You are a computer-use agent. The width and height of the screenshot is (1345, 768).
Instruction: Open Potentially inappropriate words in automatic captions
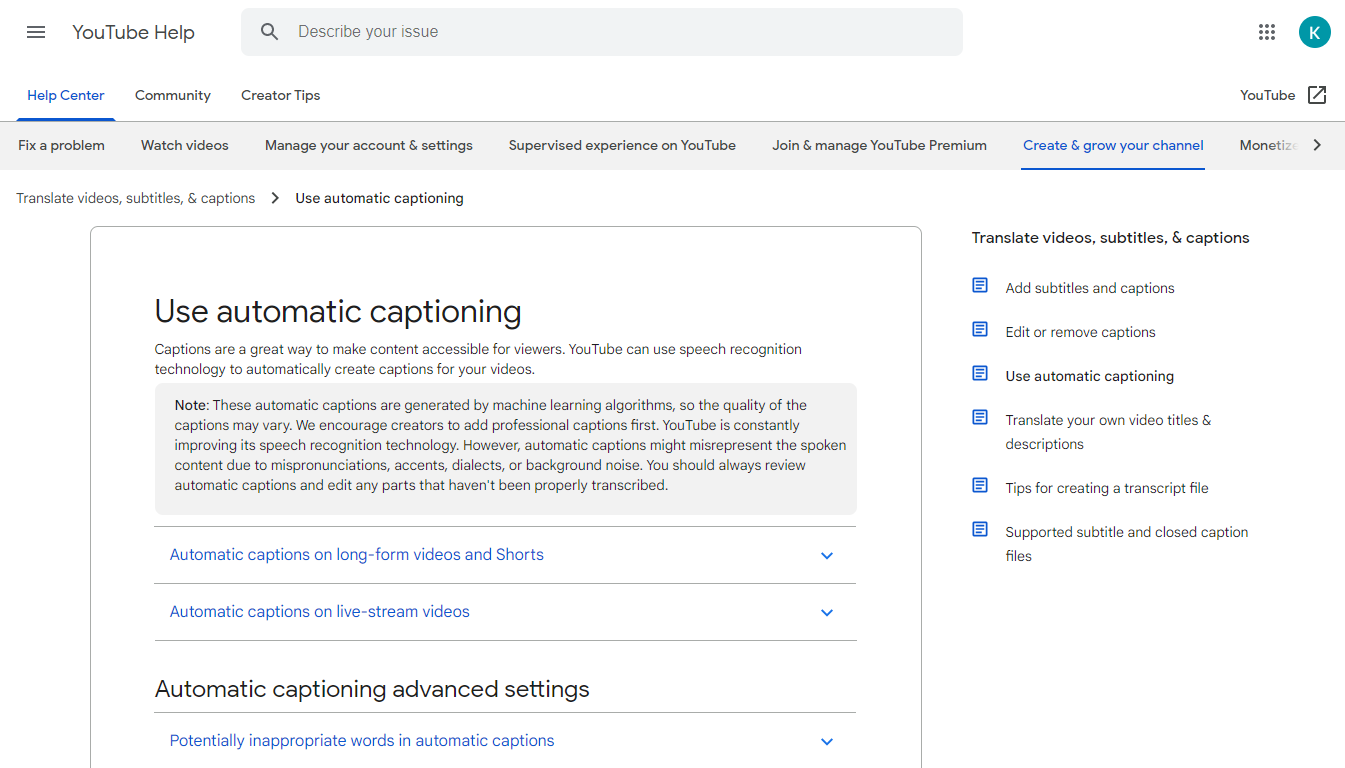362,741
